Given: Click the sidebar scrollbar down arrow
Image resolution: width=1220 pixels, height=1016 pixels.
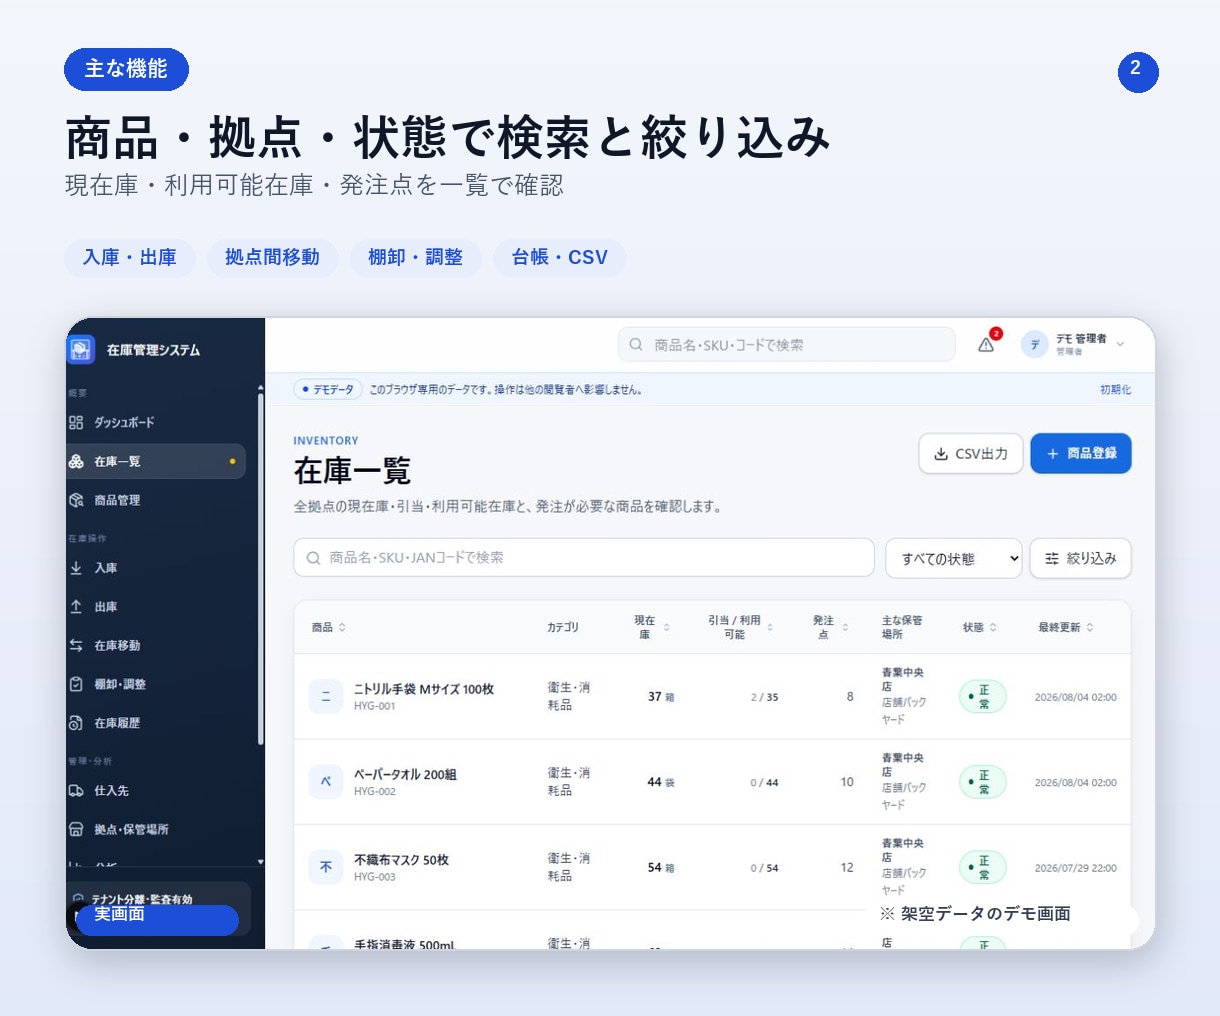Looking at the screenshot, I should [x=261, y=862].
